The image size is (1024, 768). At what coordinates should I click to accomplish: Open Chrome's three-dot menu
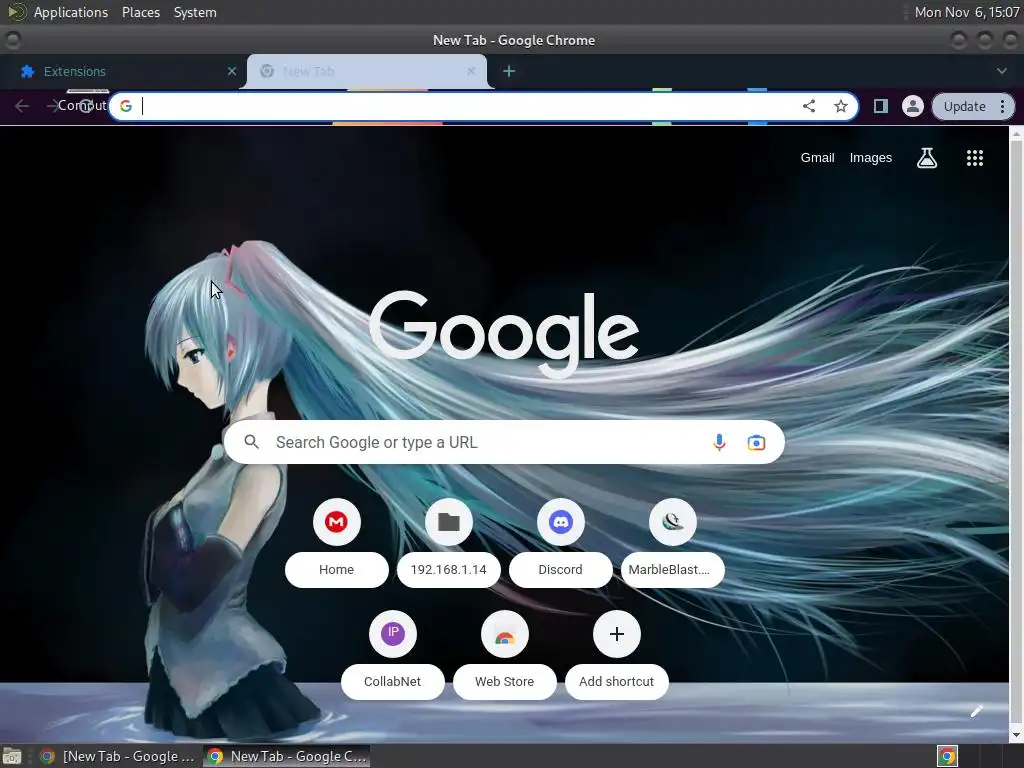pos(1002,106)
